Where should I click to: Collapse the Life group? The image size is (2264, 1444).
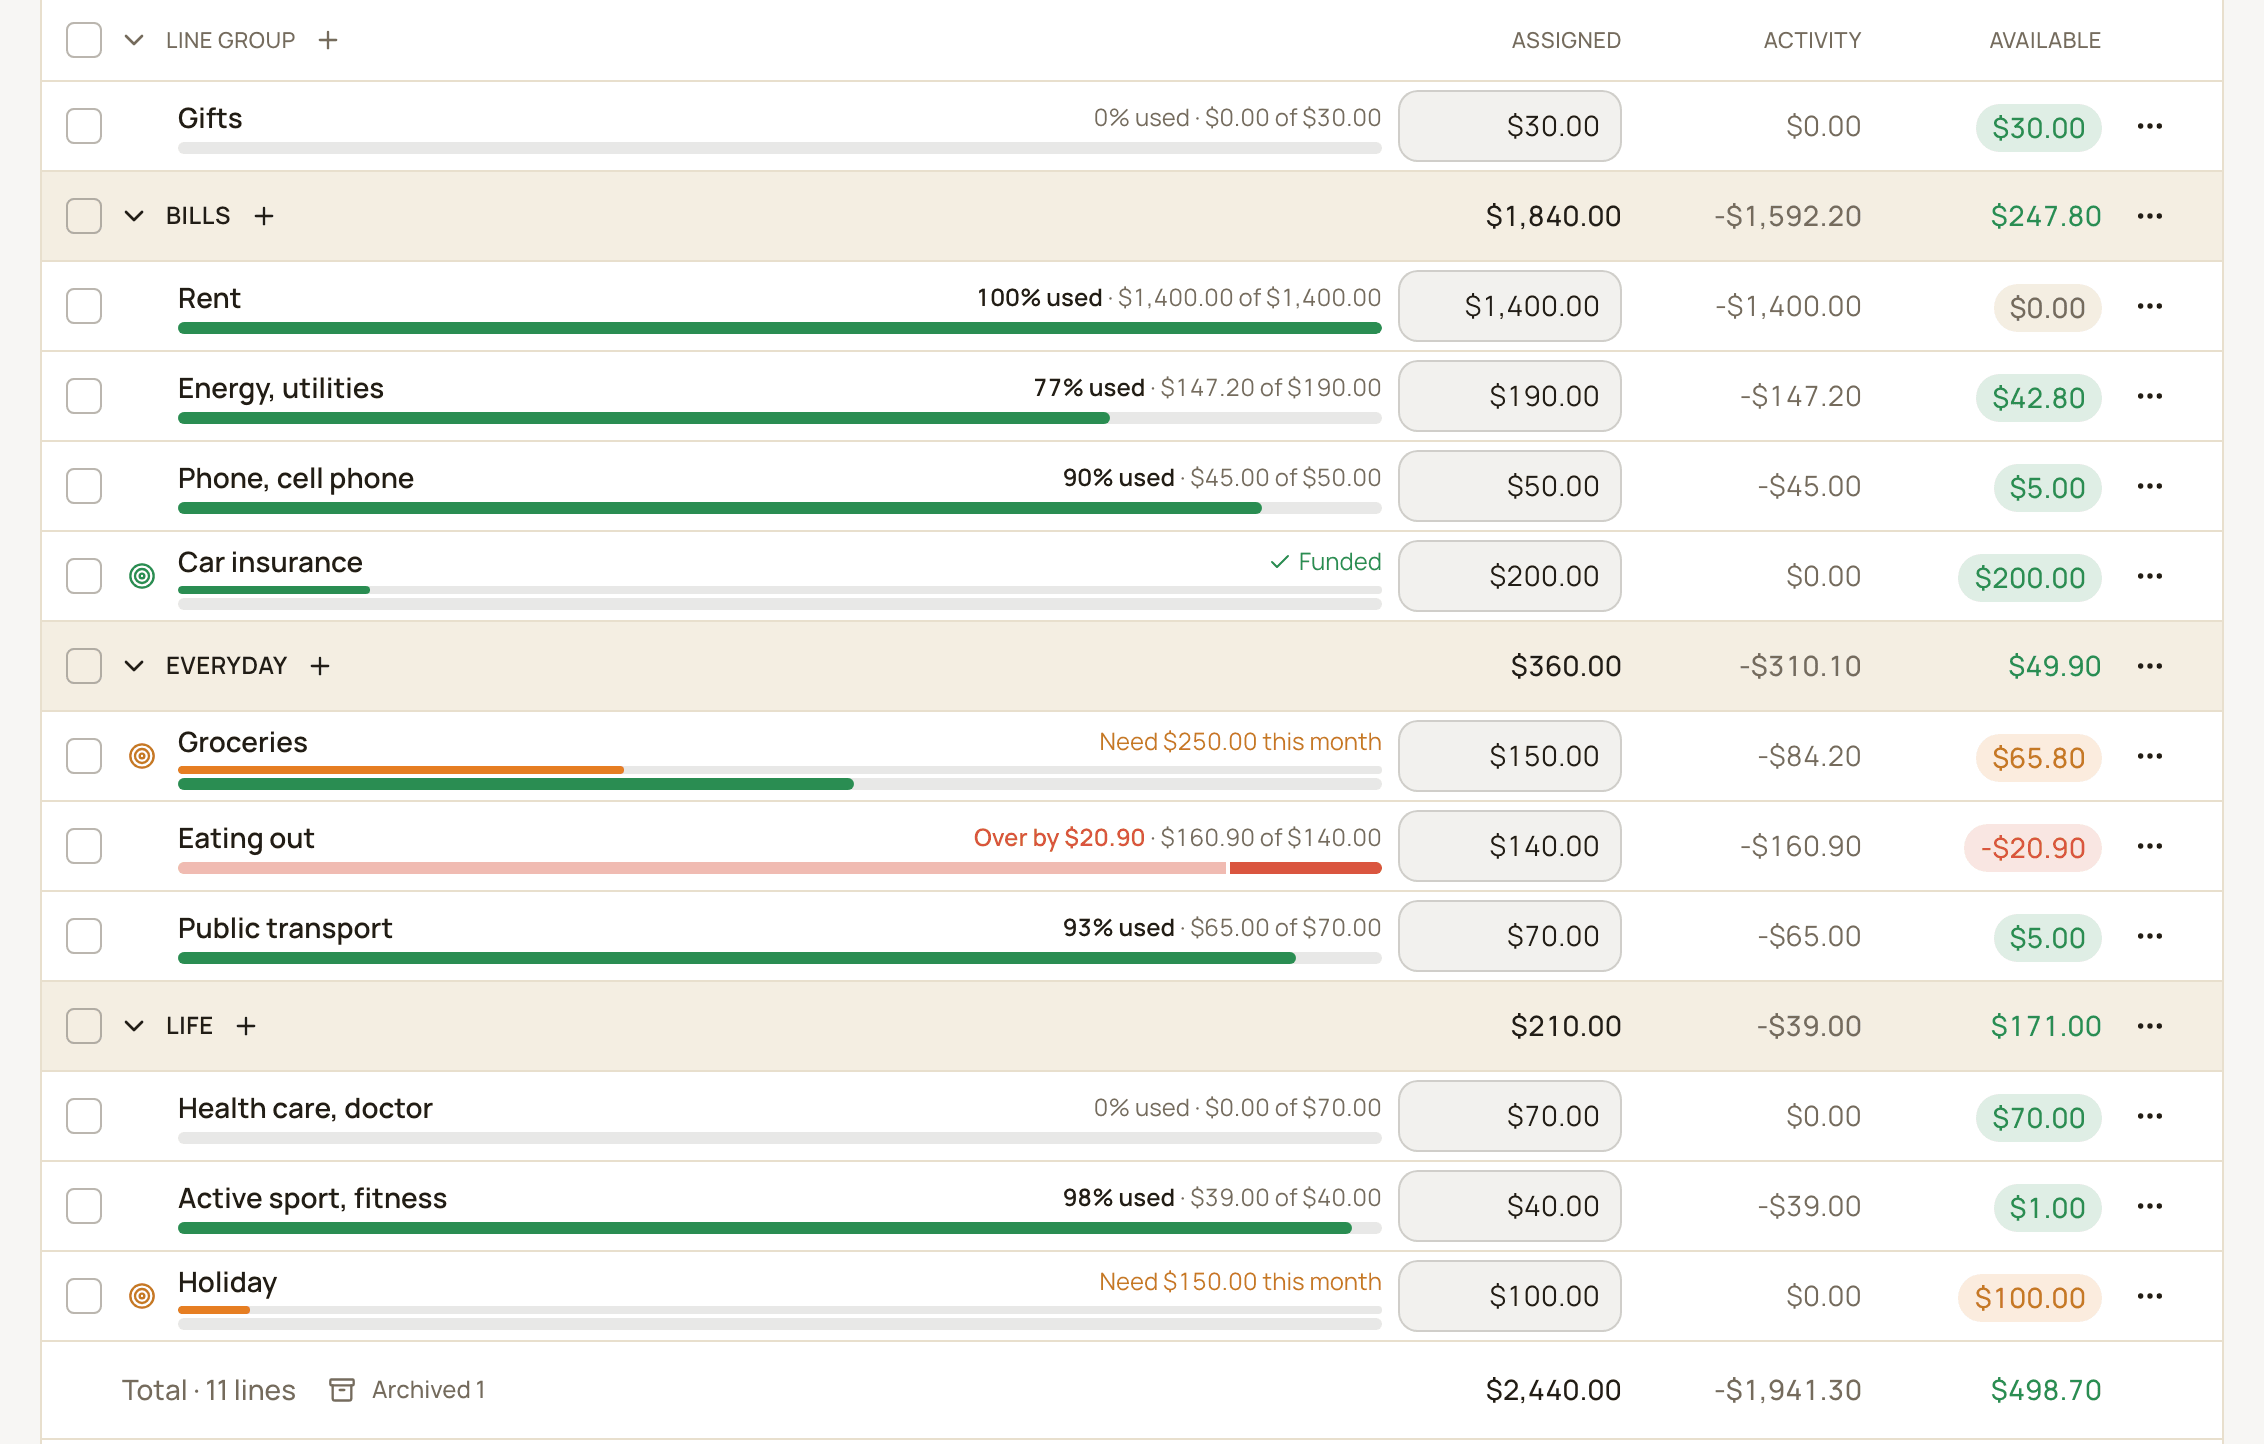tap(134, 1026)
